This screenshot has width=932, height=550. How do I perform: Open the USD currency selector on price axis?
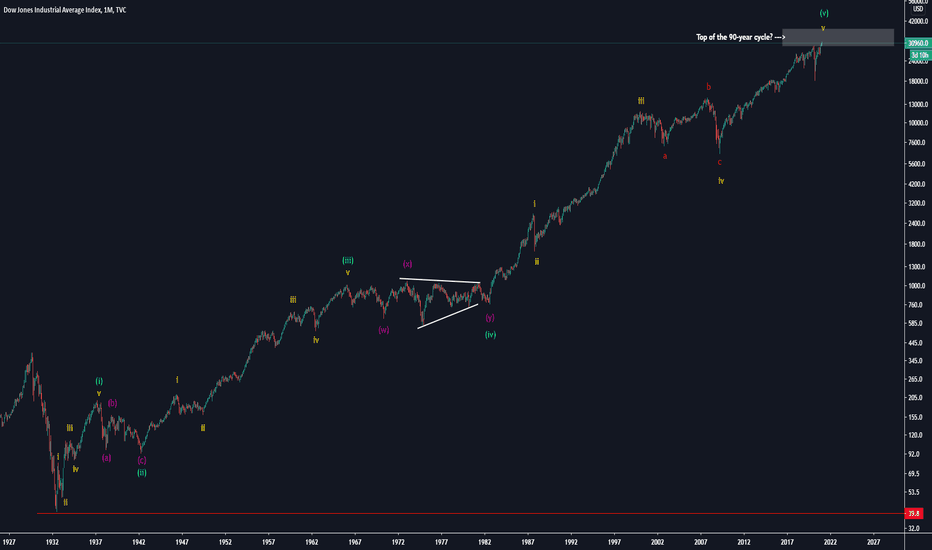pyautogui.click(x=918, y=9)
